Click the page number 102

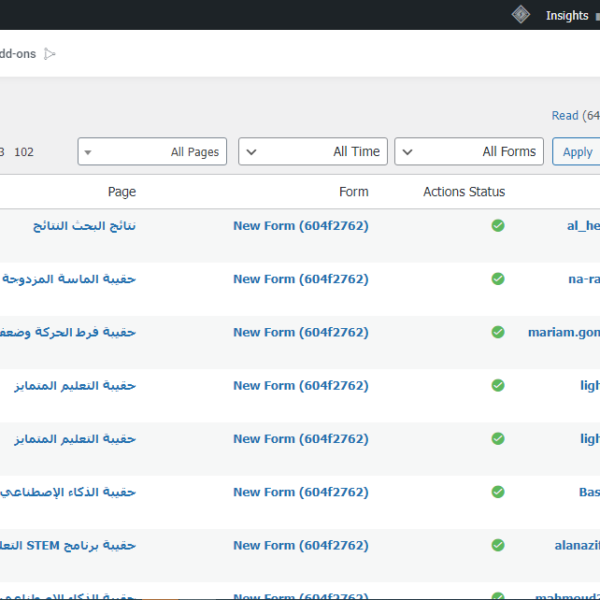point(24,152)
